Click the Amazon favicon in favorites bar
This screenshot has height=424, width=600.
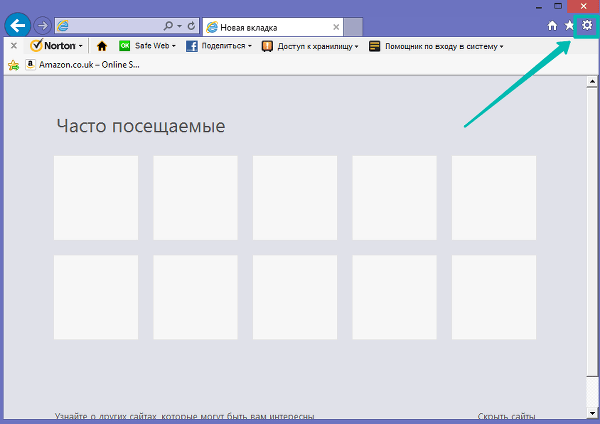tap(31, 64)
